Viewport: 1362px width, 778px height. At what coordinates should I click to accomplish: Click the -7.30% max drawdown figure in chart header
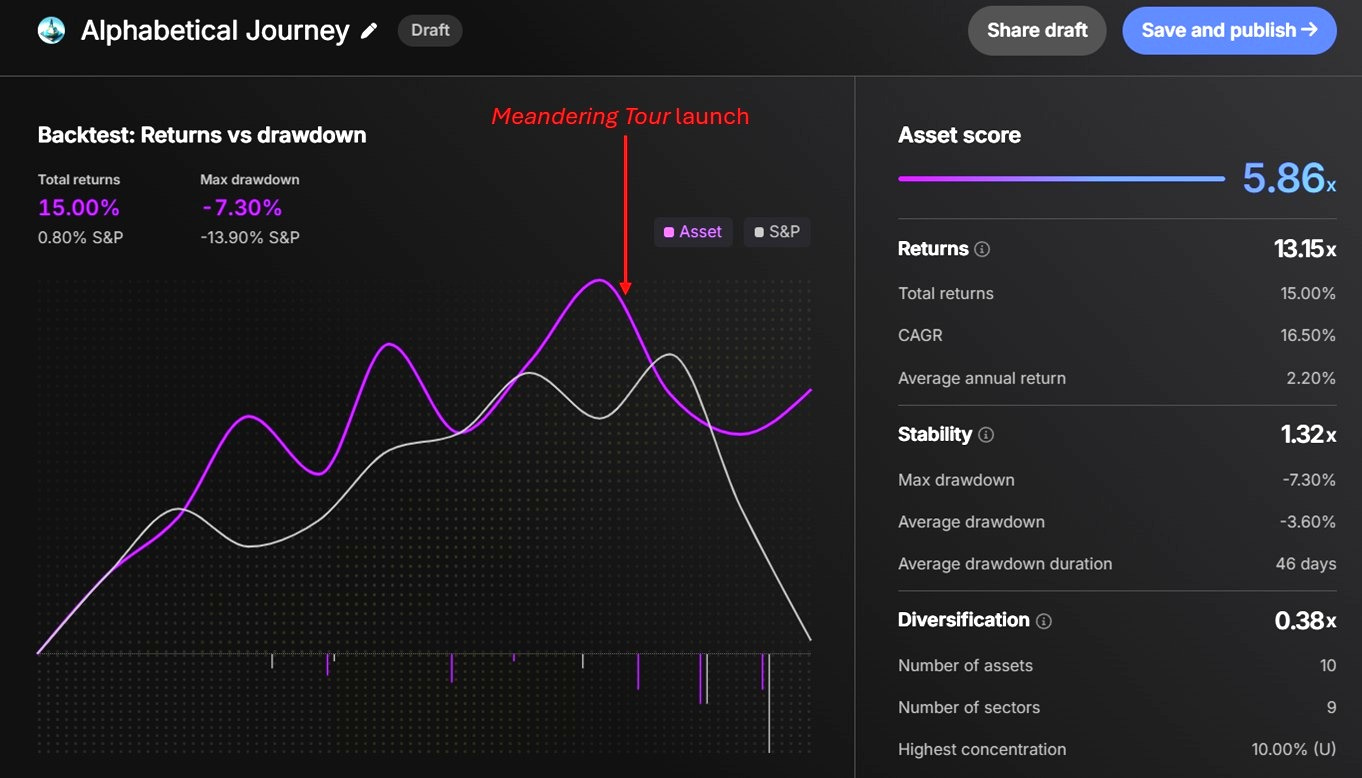tap(241, 208)
